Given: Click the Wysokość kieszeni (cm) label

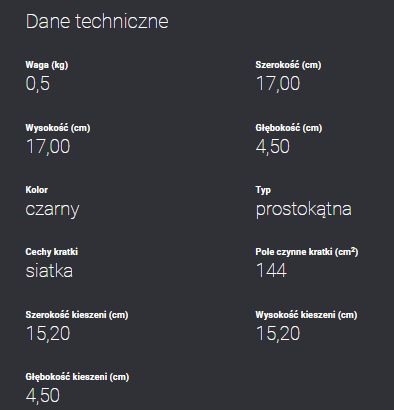Looking at the screenshot, I should click(306, 315).
